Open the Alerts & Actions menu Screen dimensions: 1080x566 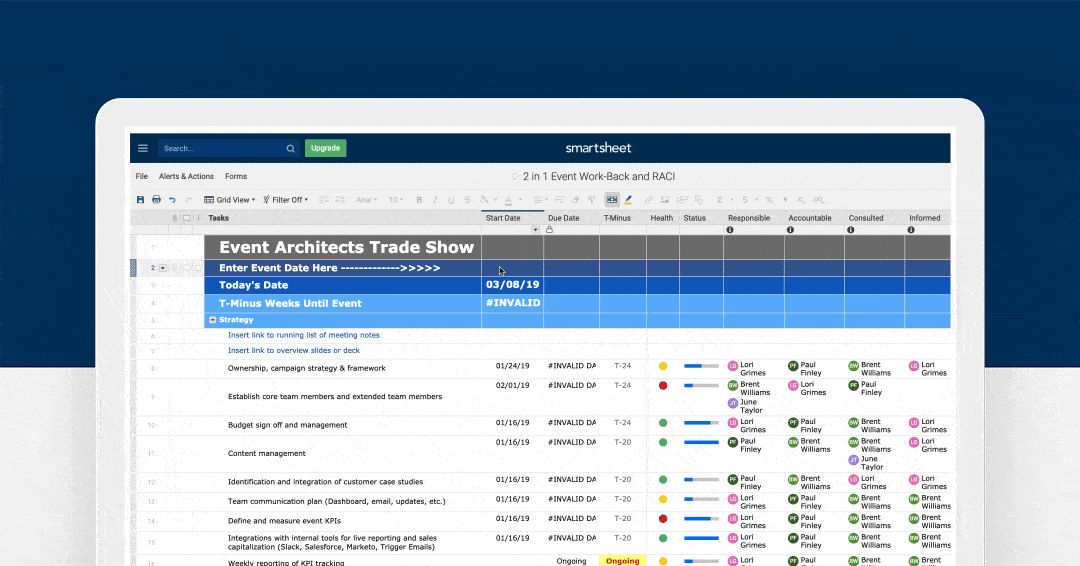pyautogui.click(x=186, y=176)
